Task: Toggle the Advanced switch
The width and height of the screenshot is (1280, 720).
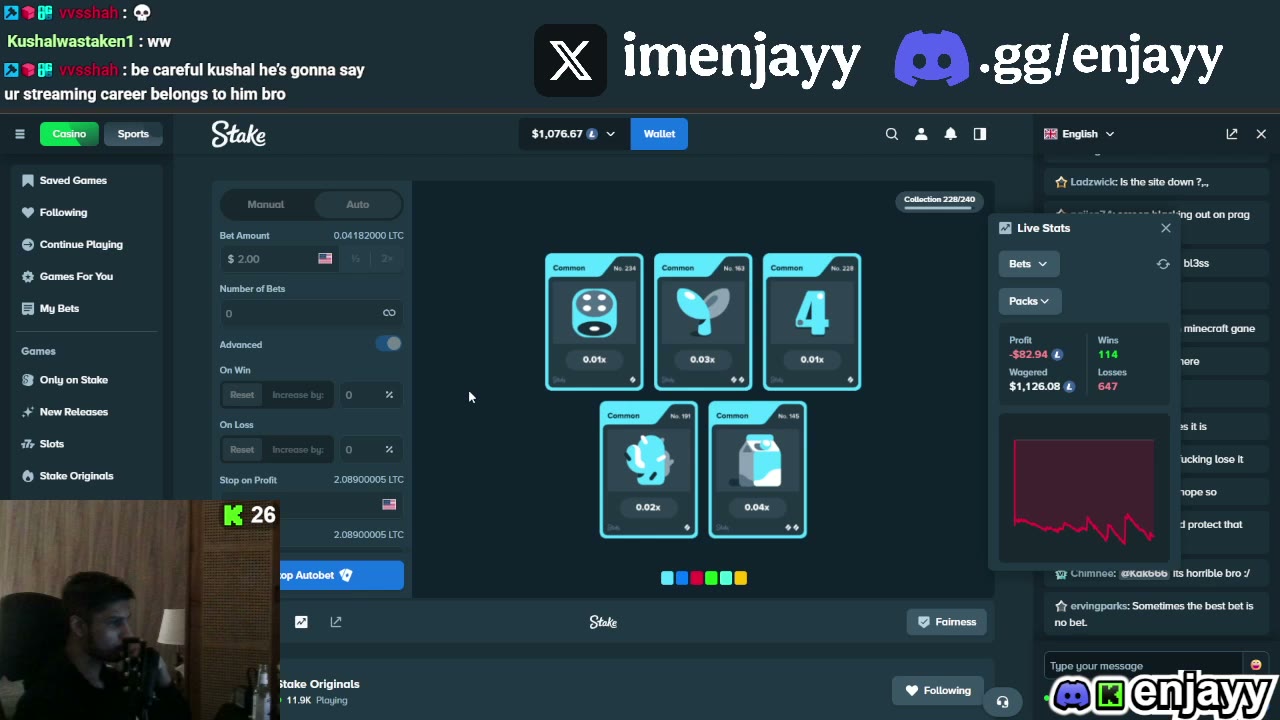Action: (x=389, y=344)
